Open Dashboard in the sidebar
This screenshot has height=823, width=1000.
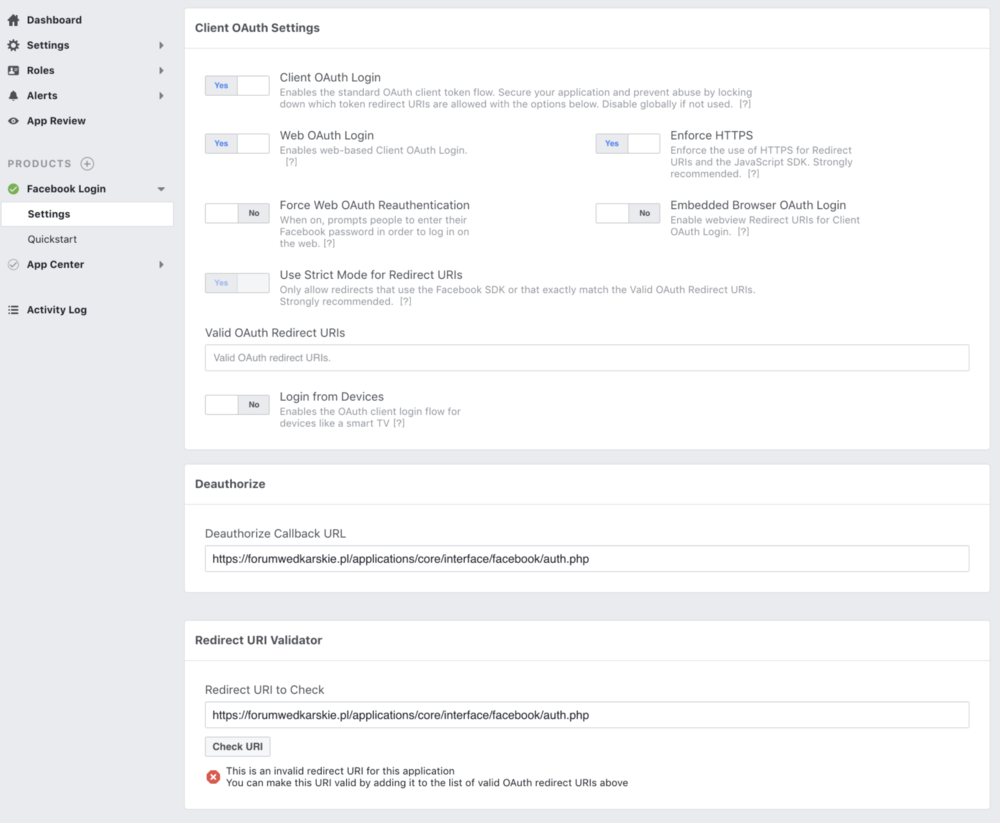point(54,20)
